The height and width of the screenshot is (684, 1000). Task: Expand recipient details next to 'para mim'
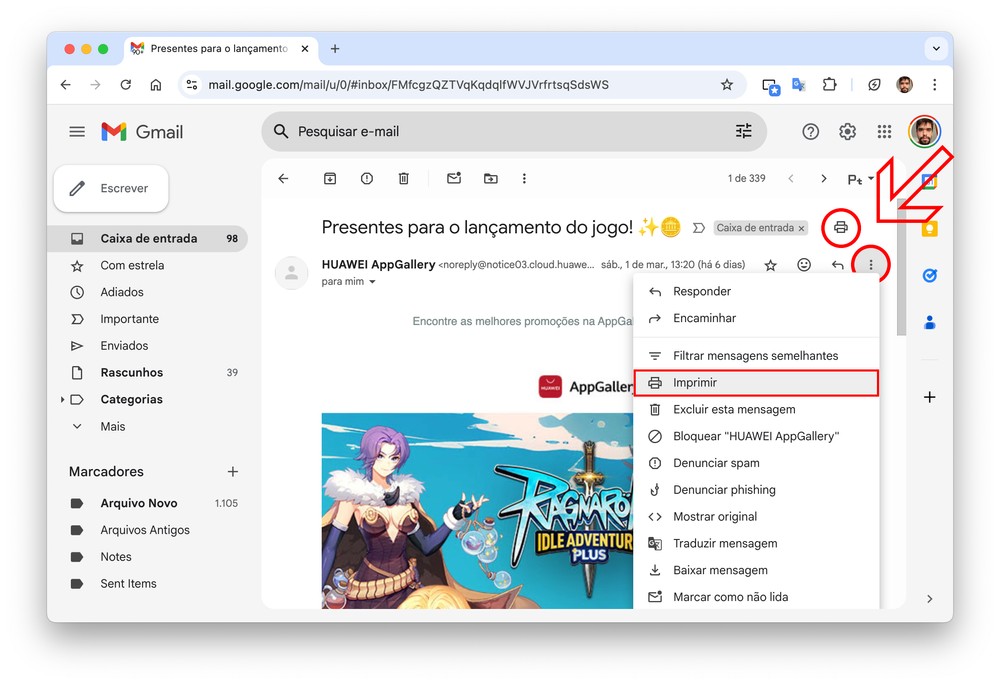[373, 282]
